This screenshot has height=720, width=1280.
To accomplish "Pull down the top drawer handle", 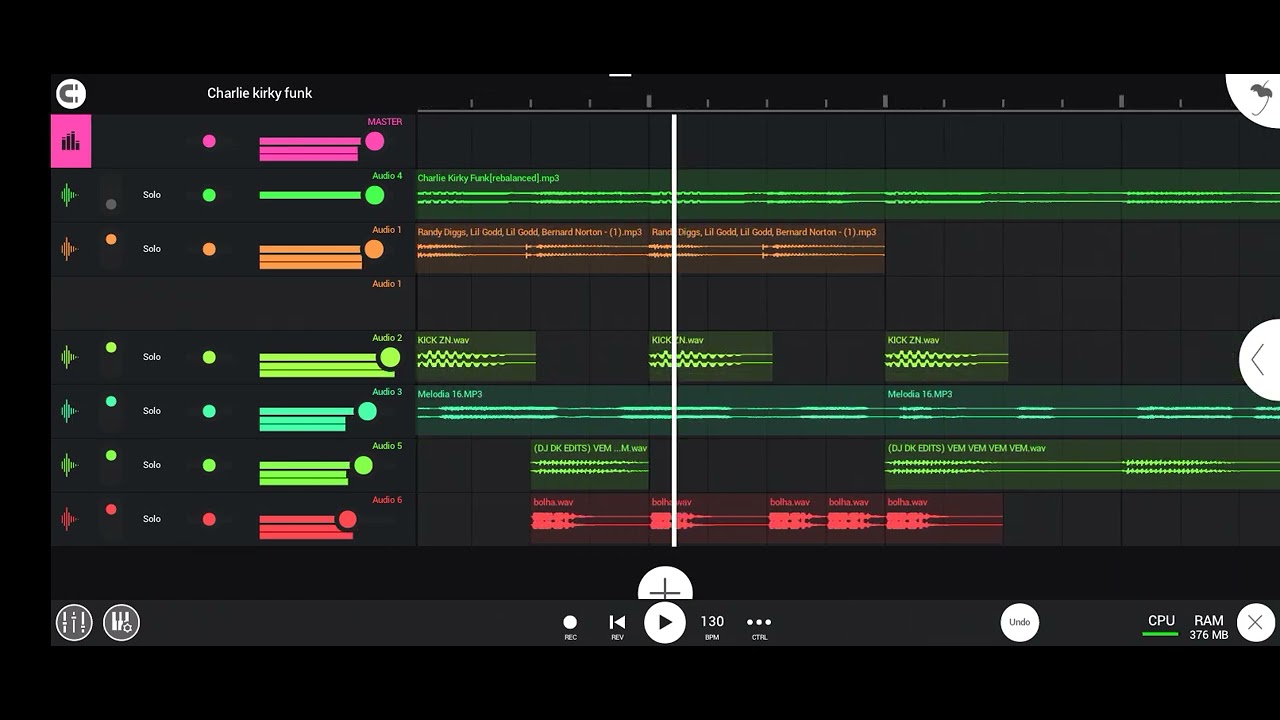I will coord(620,75).
